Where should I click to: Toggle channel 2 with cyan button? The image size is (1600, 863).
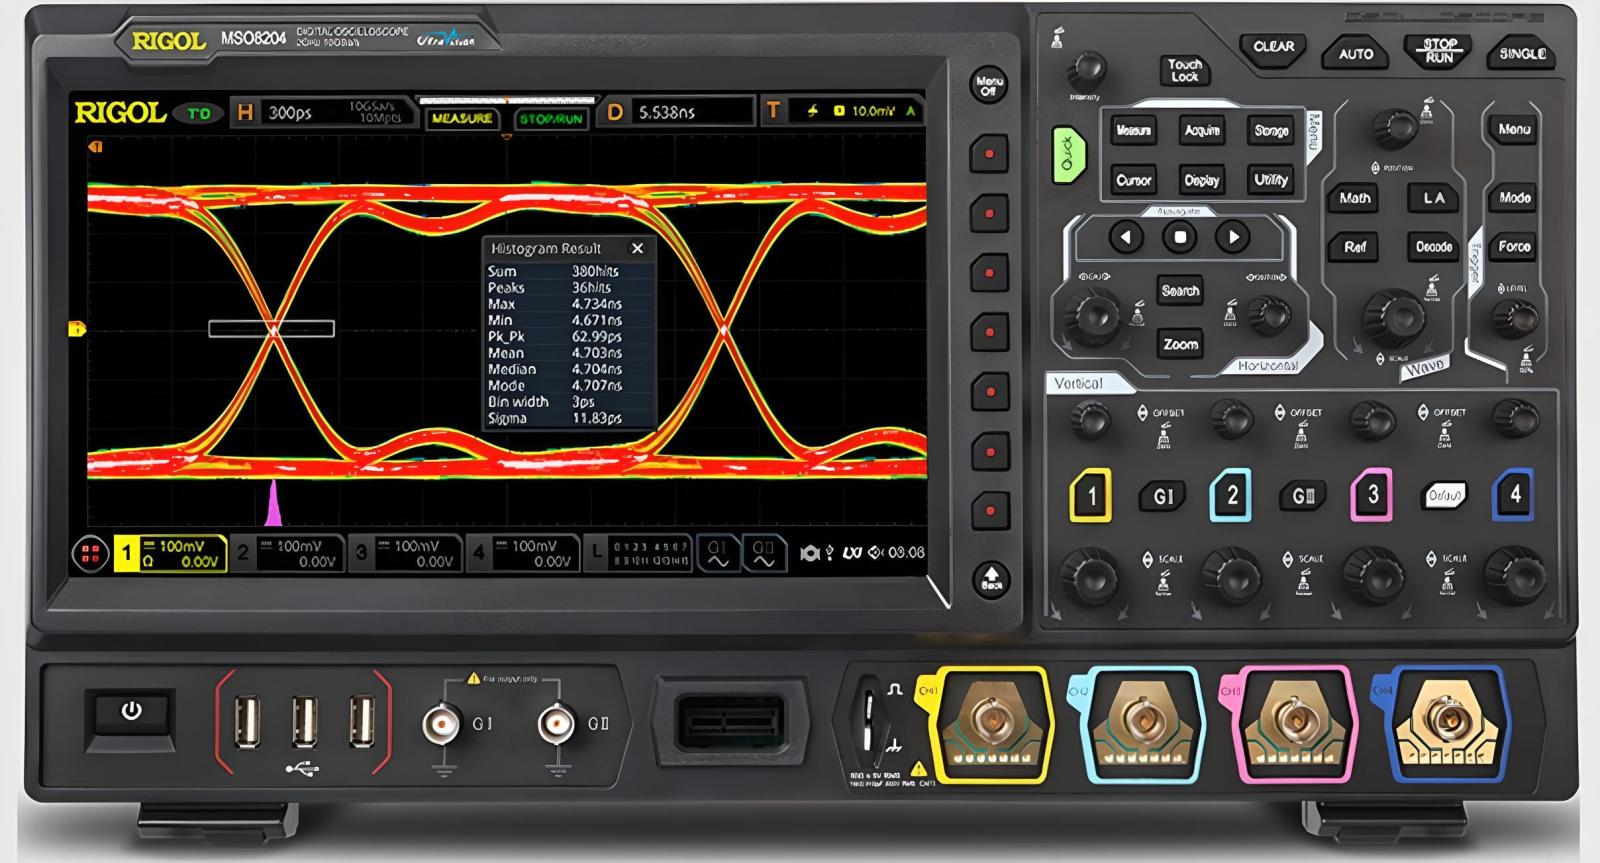1231,495
